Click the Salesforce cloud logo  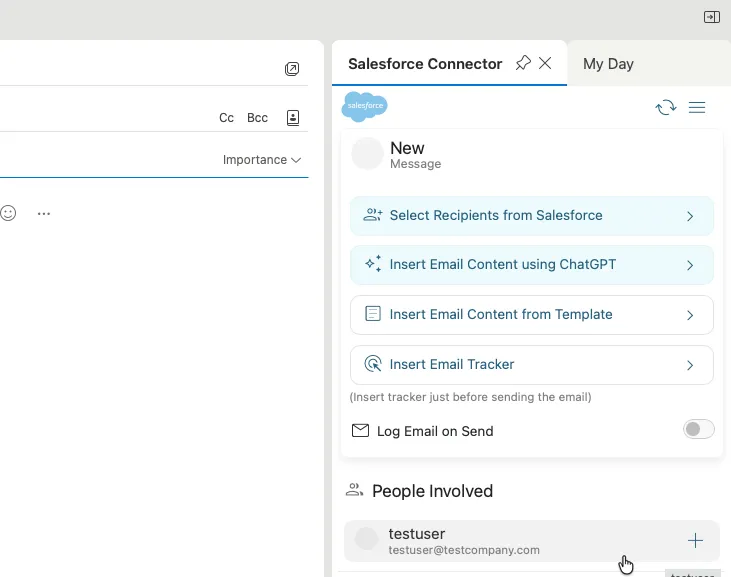click(365, 107)
